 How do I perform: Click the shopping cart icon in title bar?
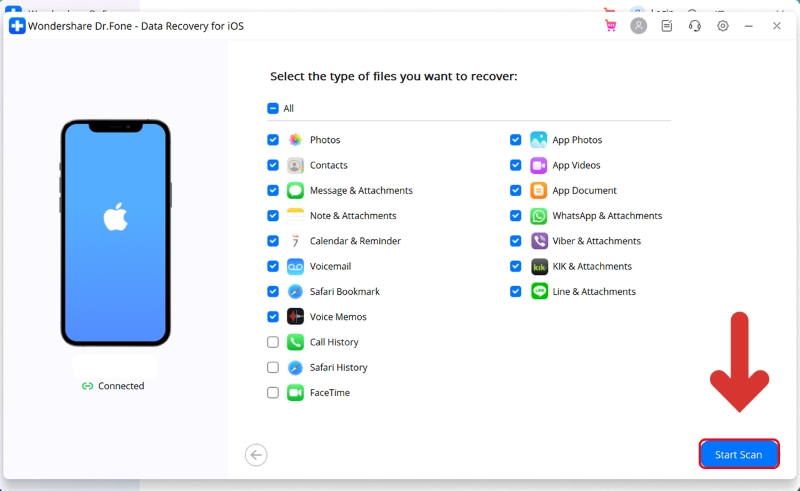(x=610, y=26)
